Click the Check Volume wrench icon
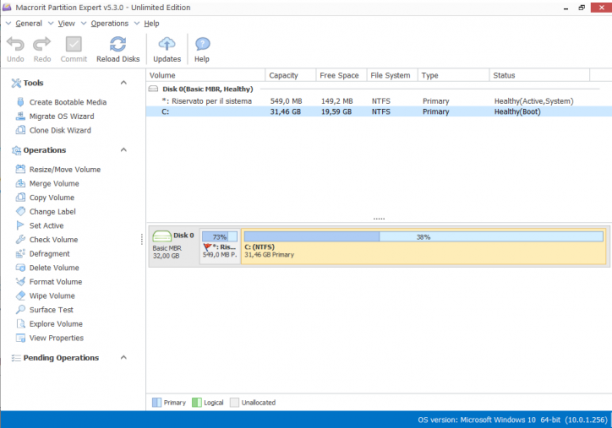The width and height of the screenshot is (612, 428). click(x=20, y=239)
